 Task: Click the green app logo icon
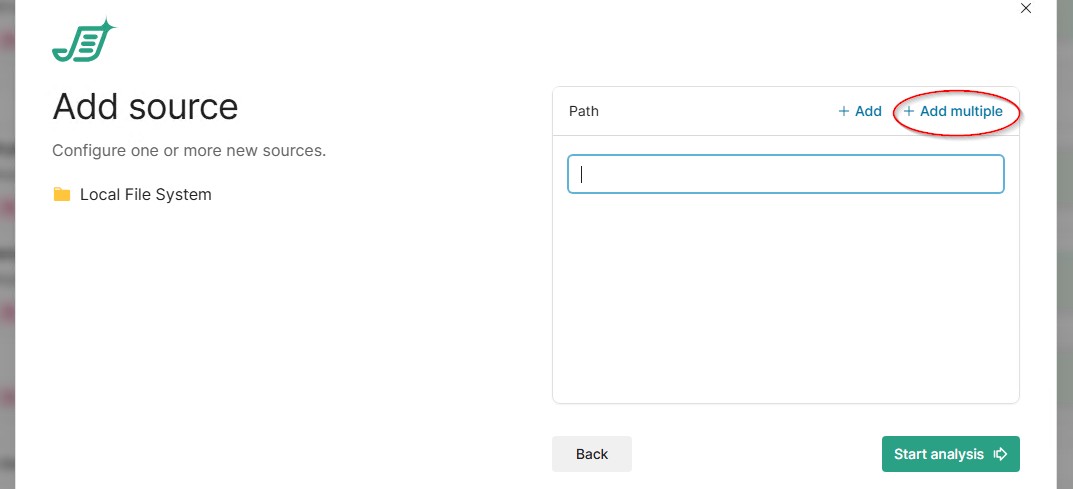pos(83,41)
